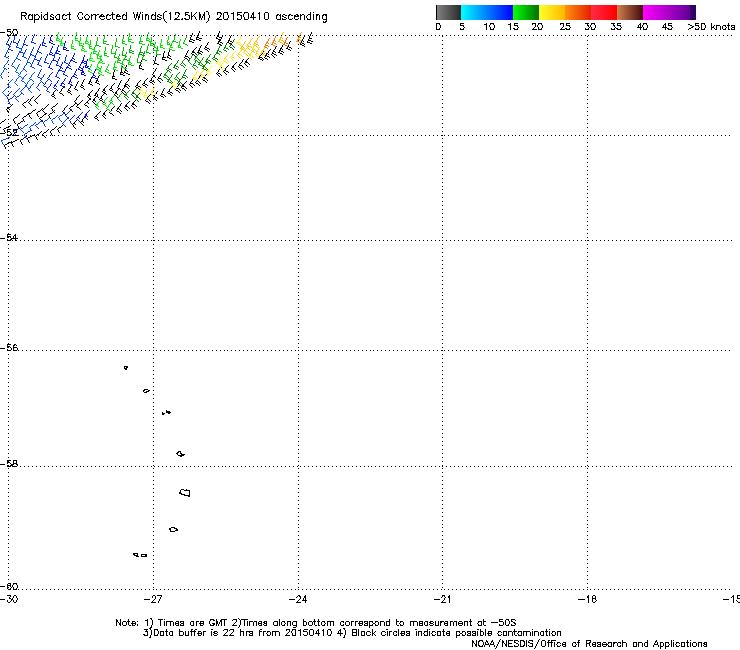Click the note line 'Times are GMT'
This screenshot has height=650, width=740.
[193, 623]
